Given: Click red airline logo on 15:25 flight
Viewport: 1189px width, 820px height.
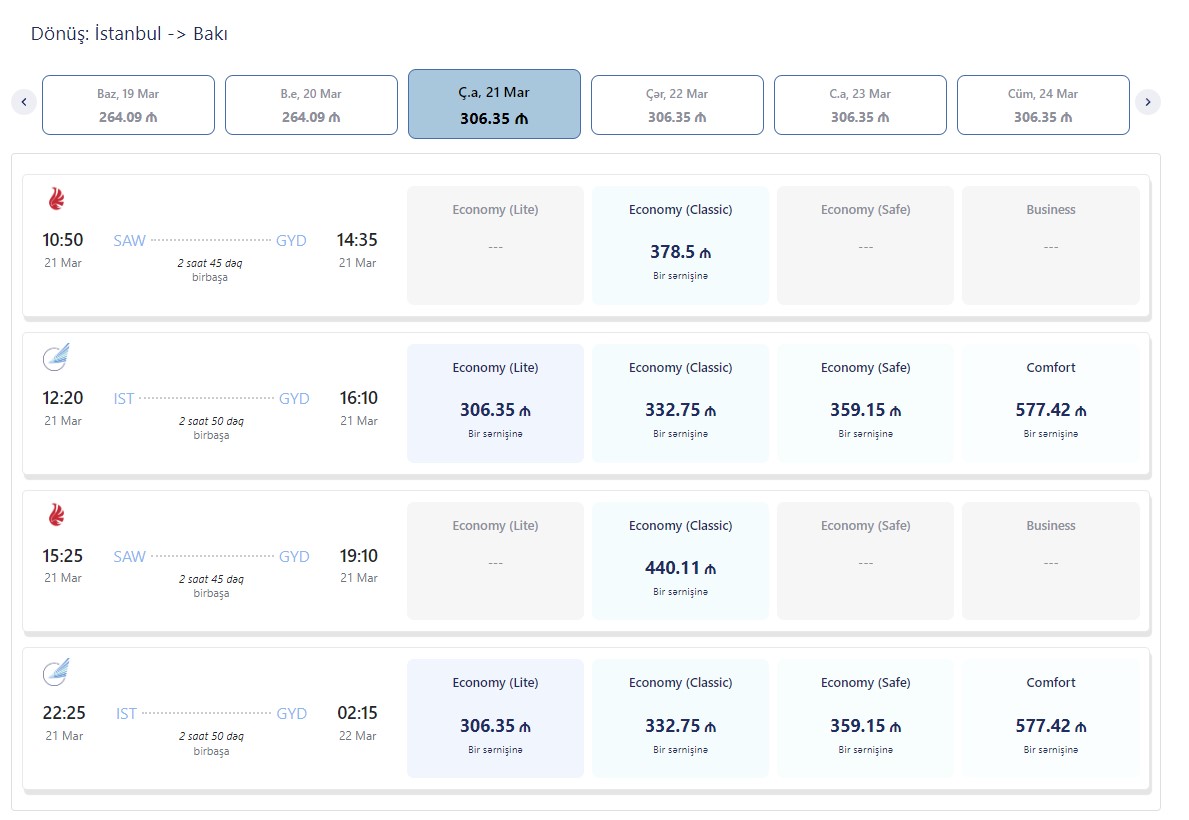Looking at the screenshot, I should (x=56, y=515).
